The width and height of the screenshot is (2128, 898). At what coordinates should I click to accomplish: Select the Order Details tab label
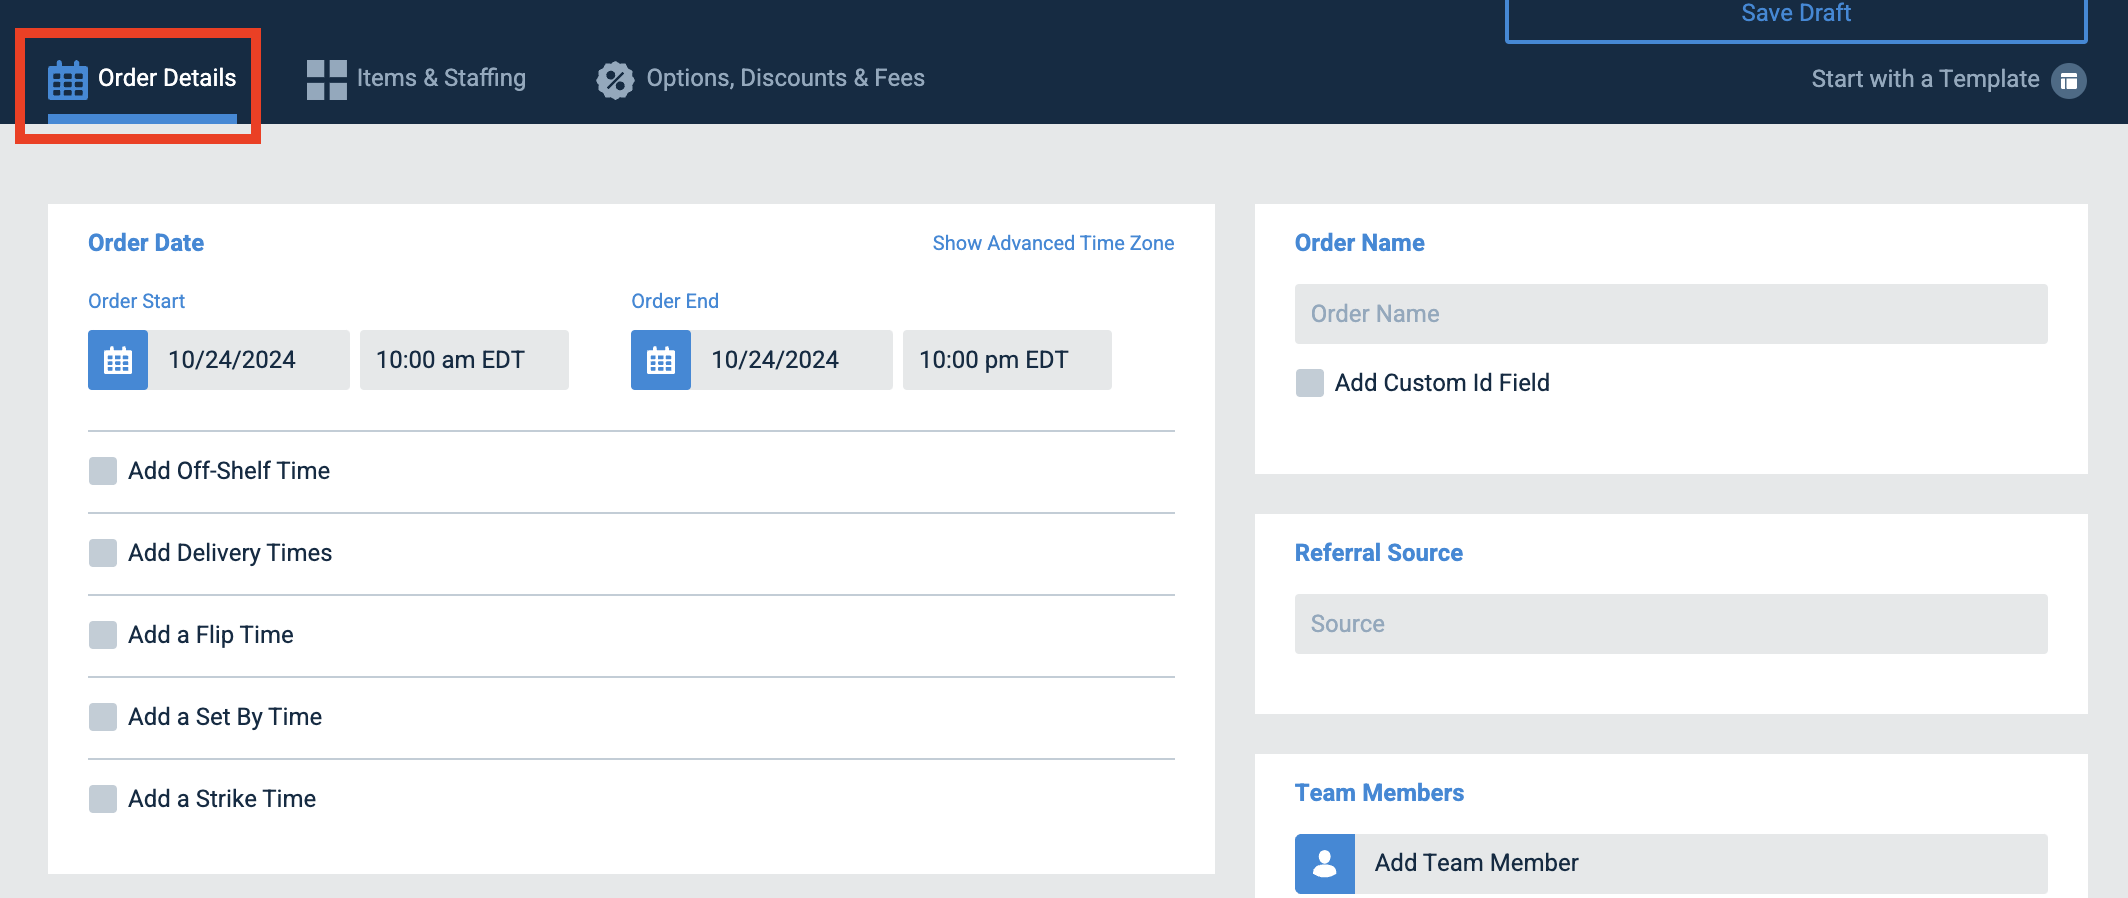167,78
